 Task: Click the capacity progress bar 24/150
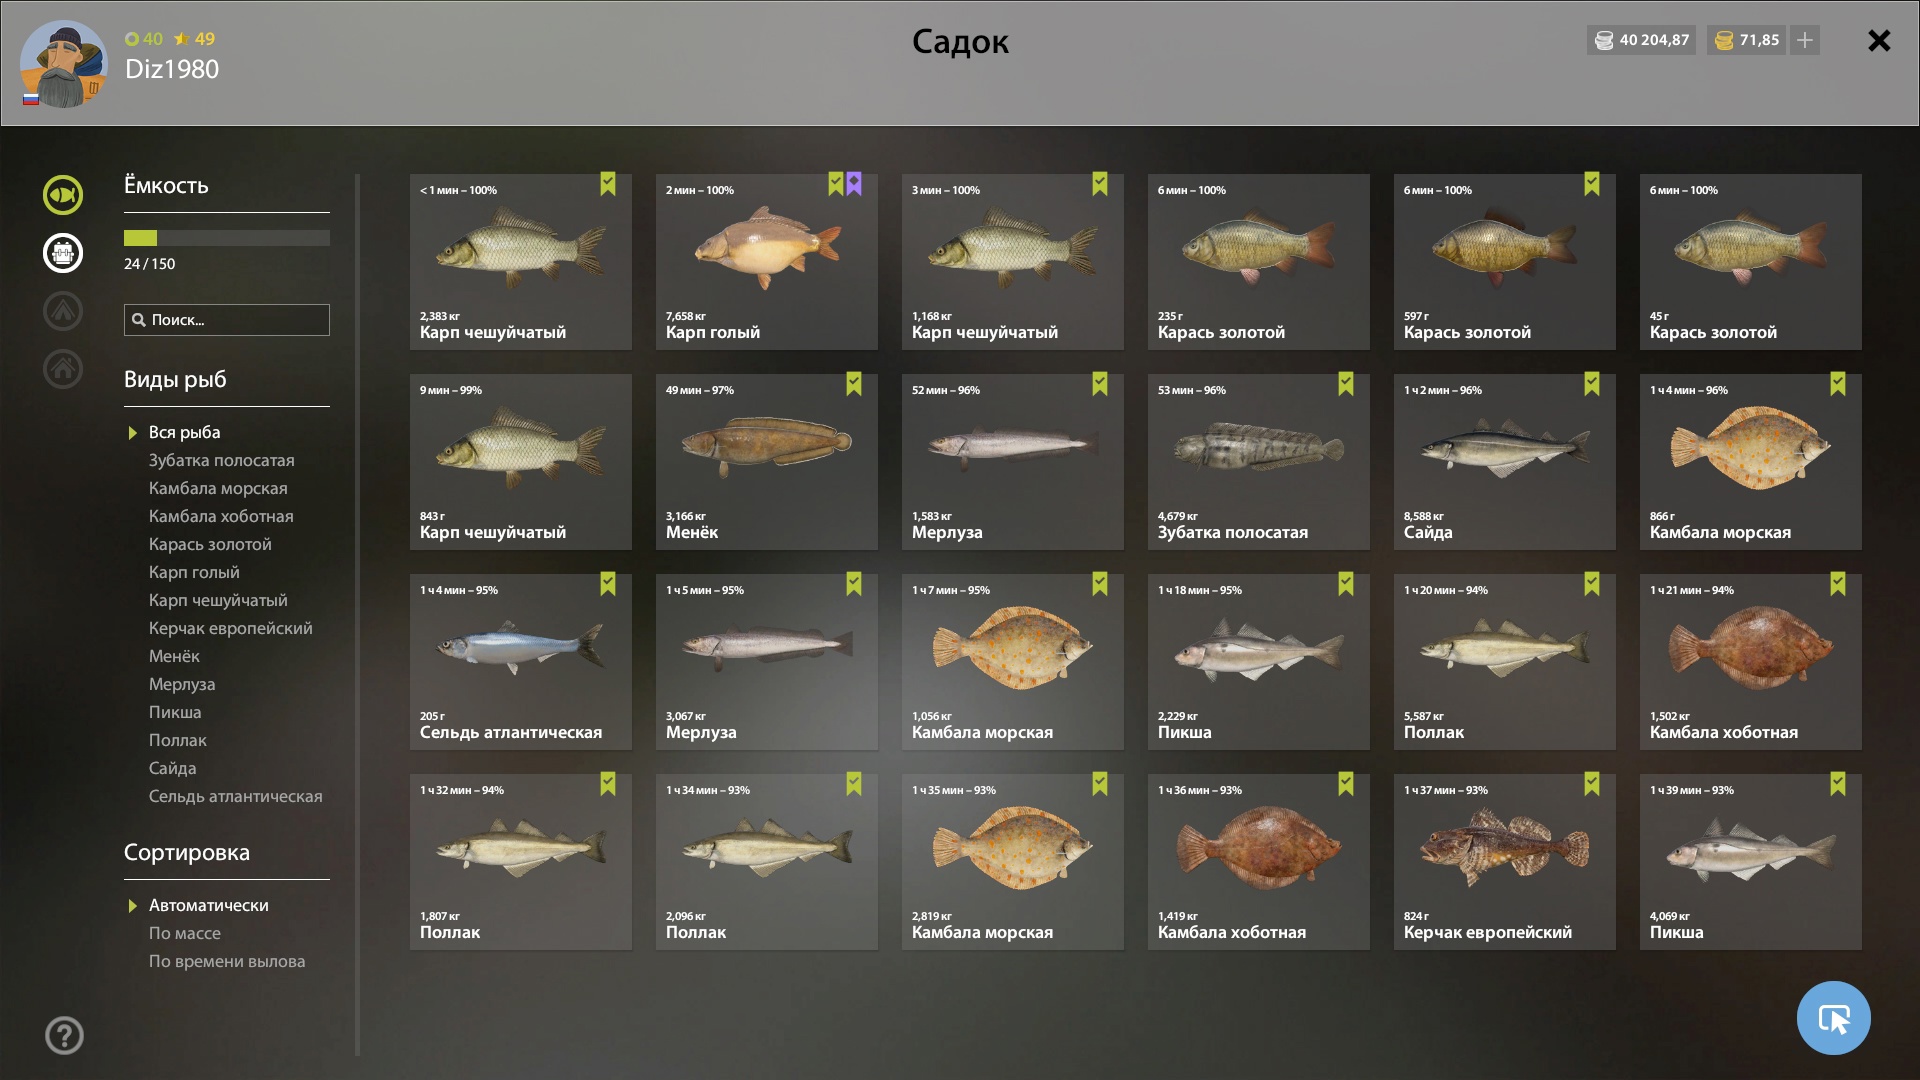pyautogui.click(x=227, y=238)
